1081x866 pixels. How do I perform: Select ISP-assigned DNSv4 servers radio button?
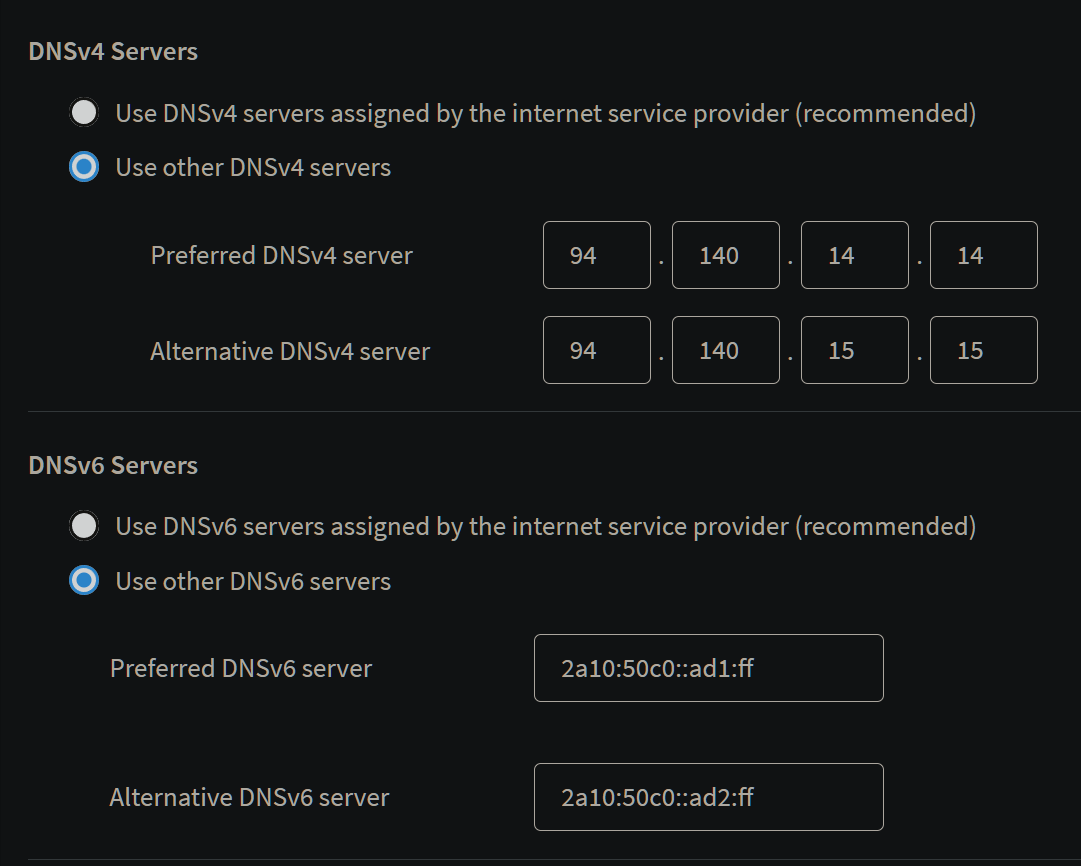(x=84, y=112)
